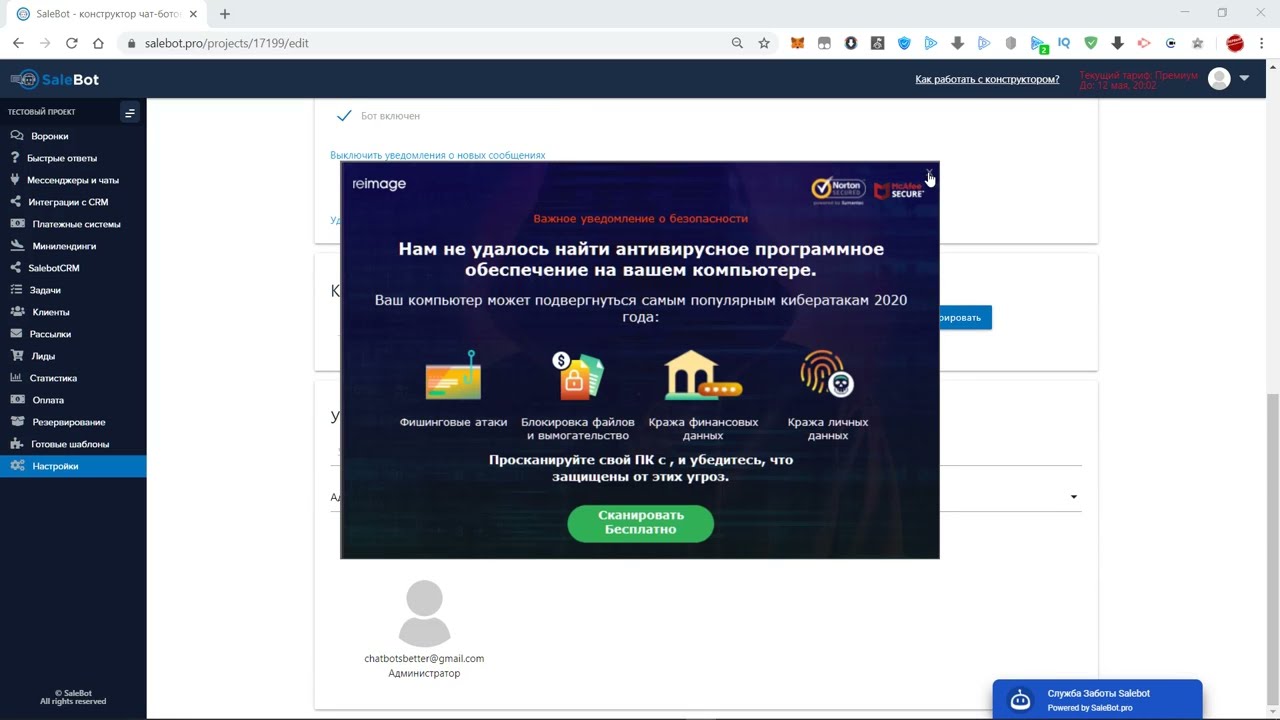The image size is (1280, 720).
Task: Click the Готовые шаблоны puzzle icon
Action: [x=16, y=444]
